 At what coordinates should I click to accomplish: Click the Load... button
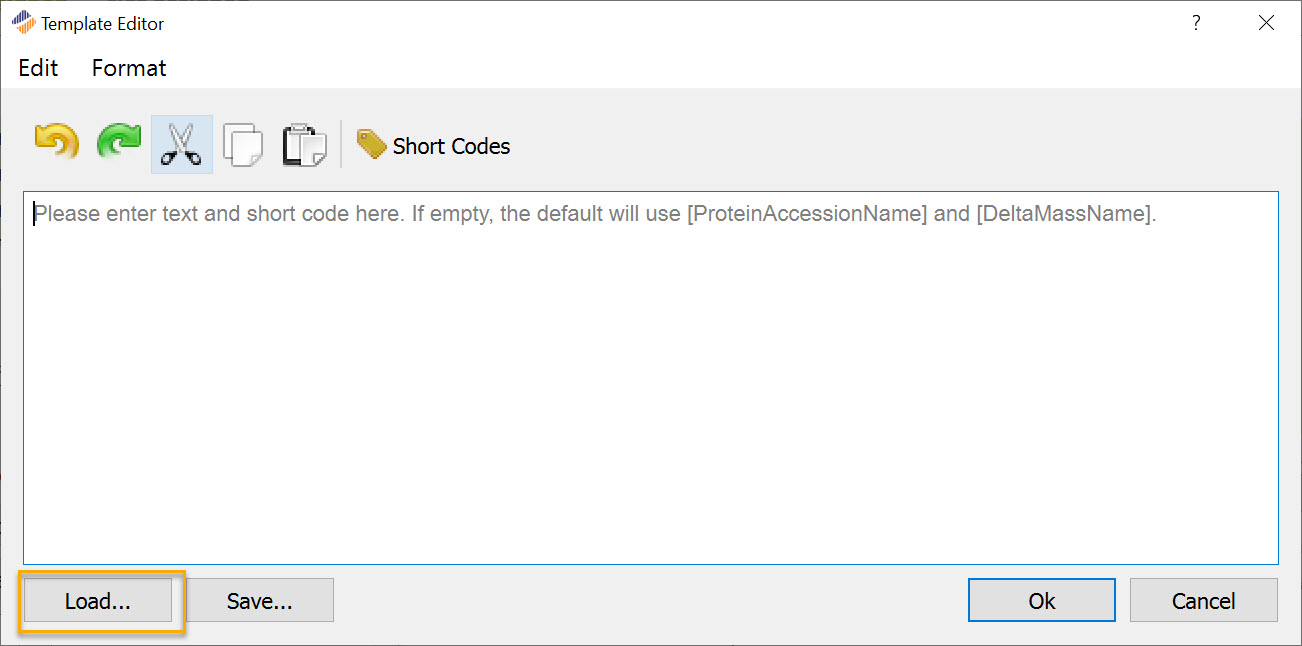click(x=98, y=601)
